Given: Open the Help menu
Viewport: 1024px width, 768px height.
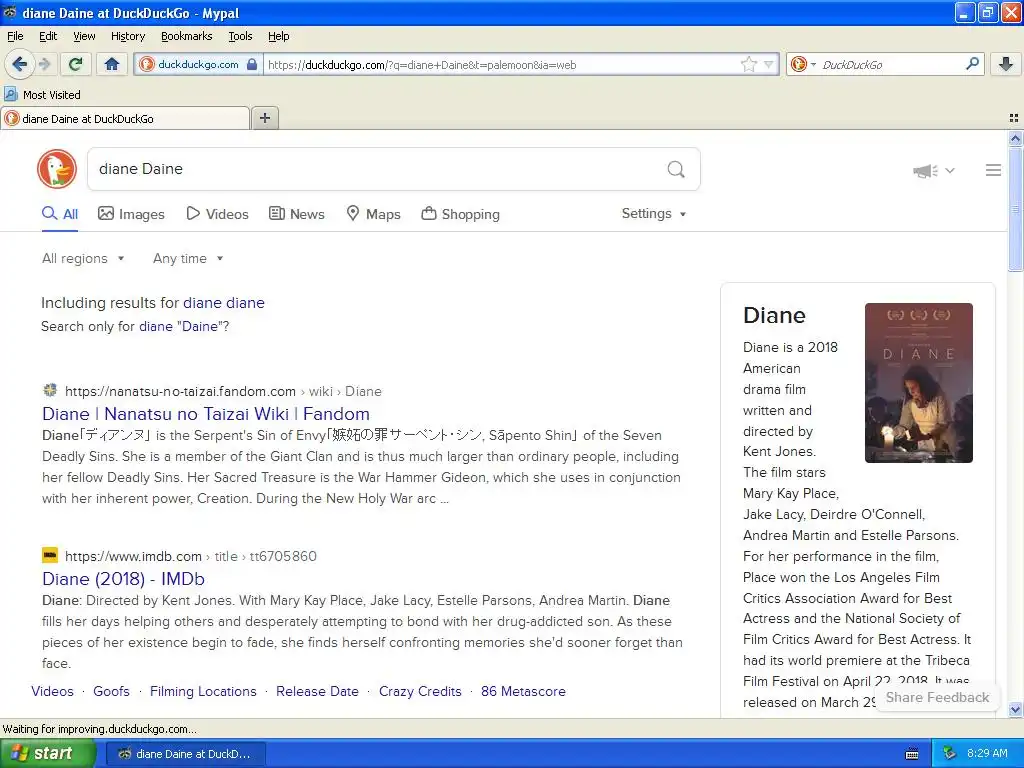Looking at the screenshot, I should pos(279,36).
